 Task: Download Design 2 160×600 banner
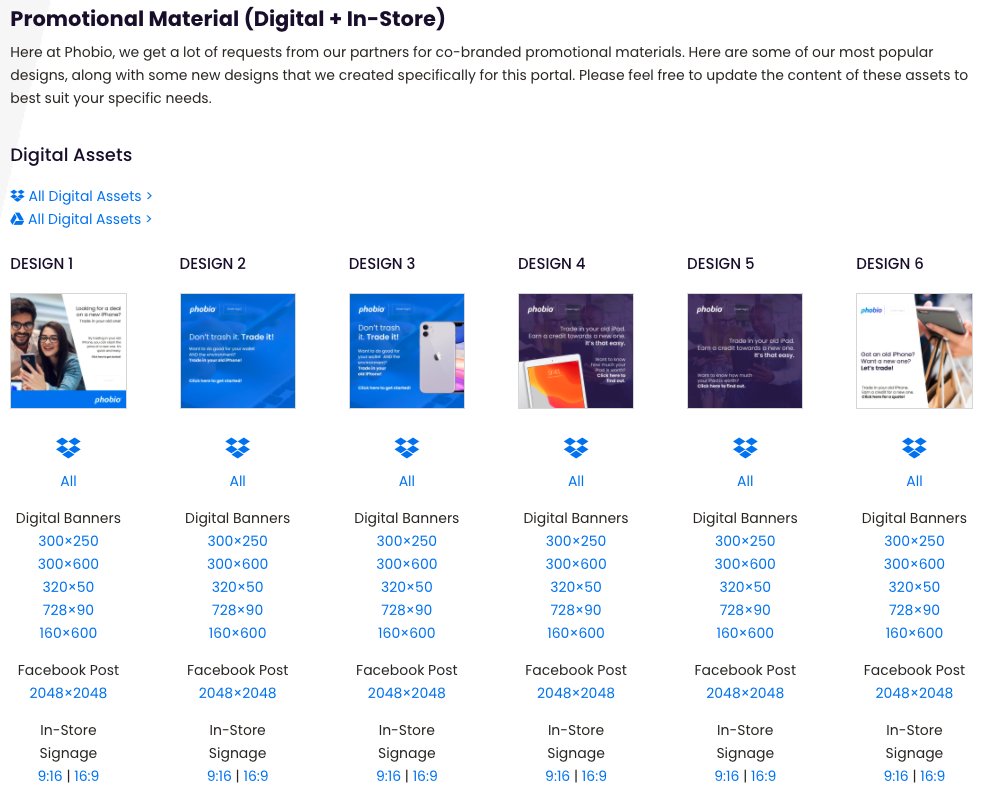(x=238, y=633)
